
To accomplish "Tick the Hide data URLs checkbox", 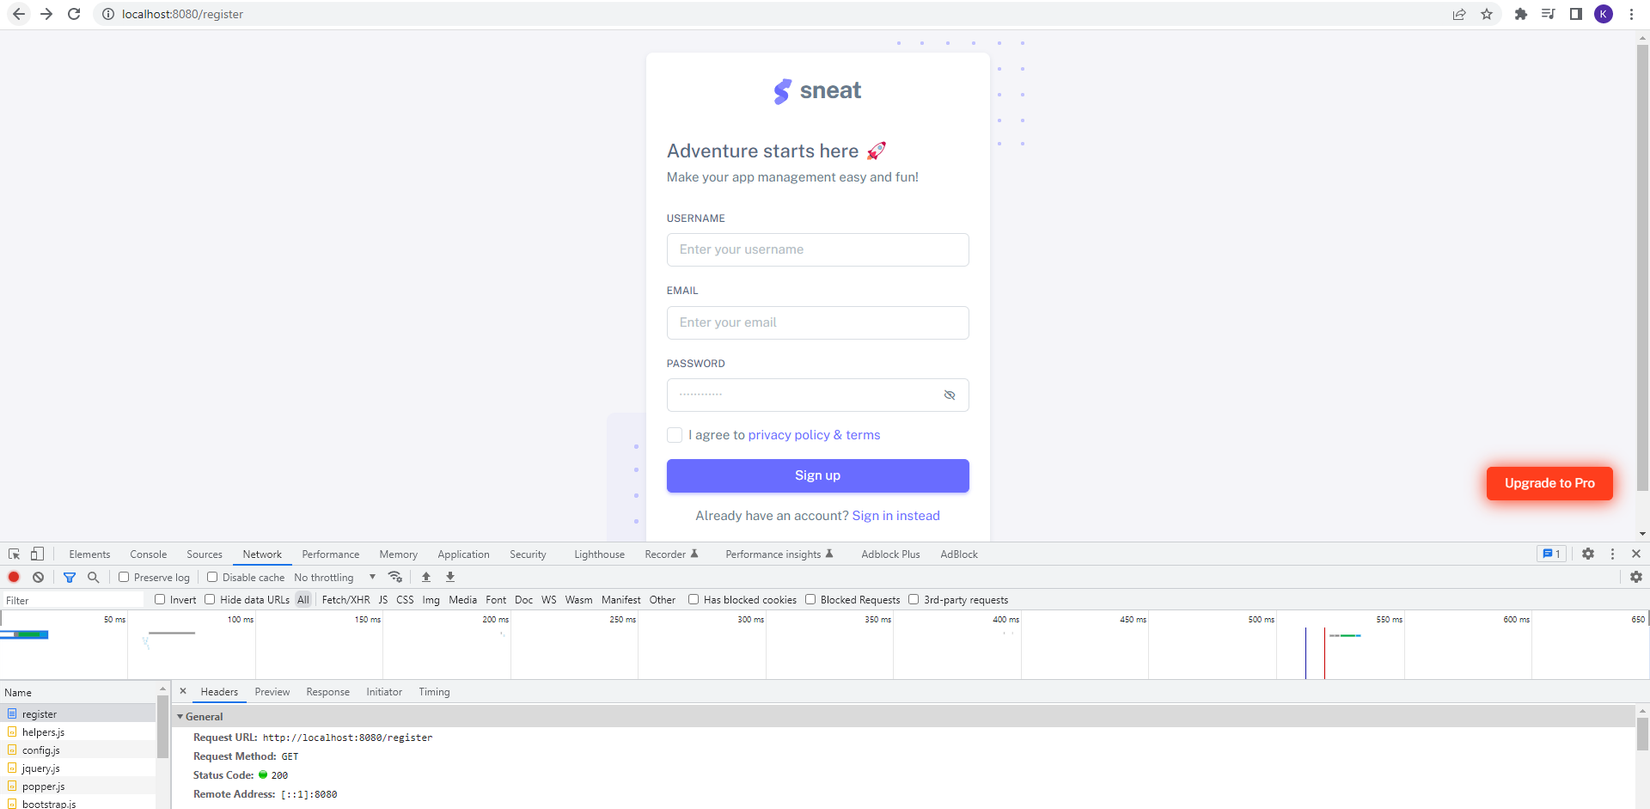I will click(x=210, y=600).
